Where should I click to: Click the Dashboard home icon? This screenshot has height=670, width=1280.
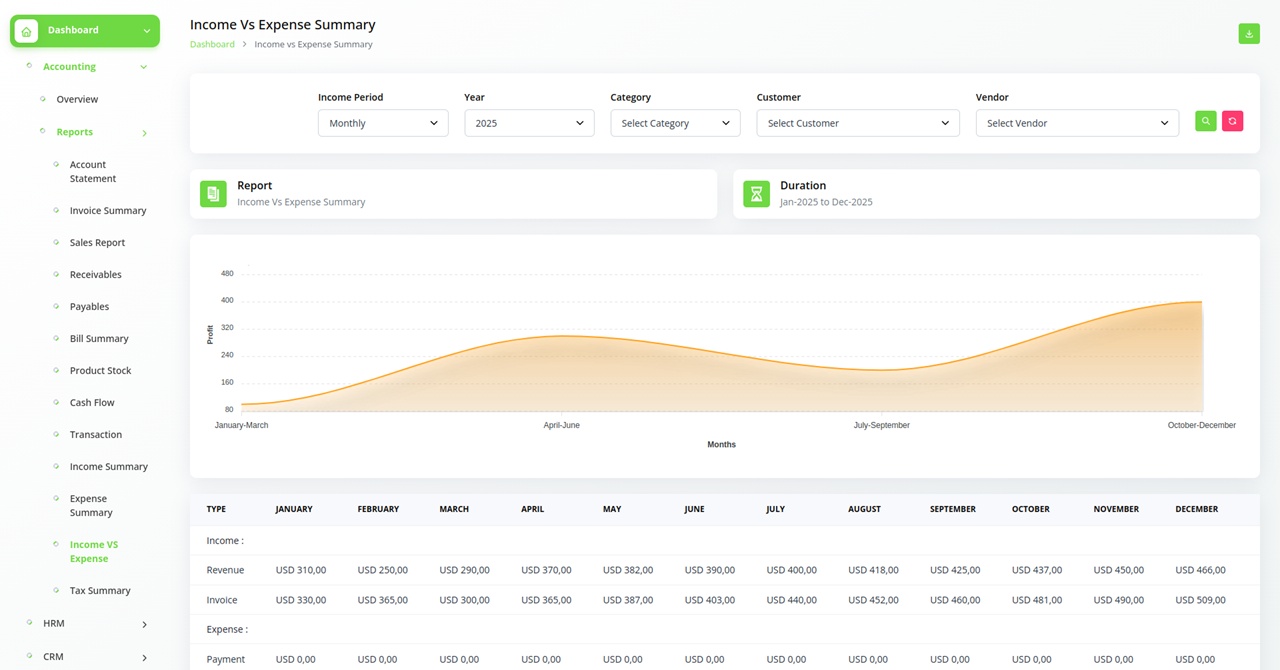click(26, 31)
